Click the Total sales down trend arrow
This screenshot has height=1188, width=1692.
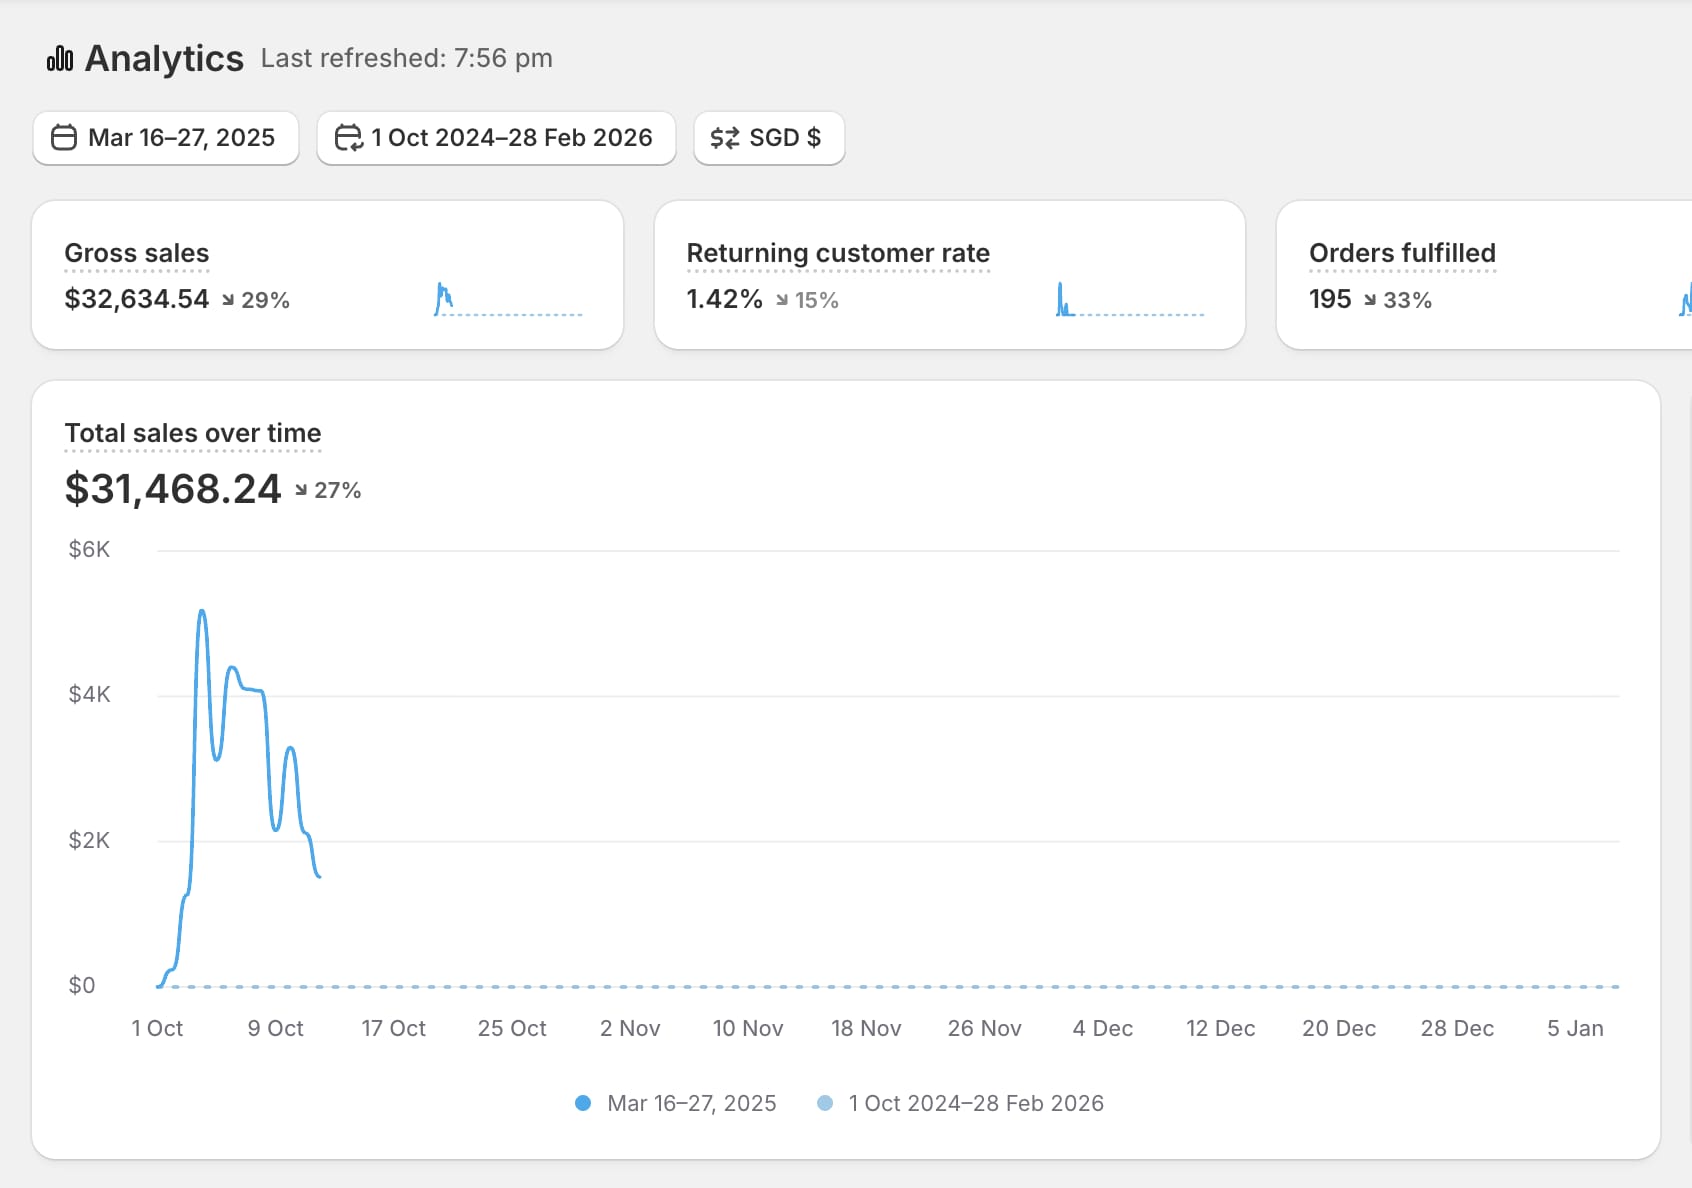coord(301,490)
